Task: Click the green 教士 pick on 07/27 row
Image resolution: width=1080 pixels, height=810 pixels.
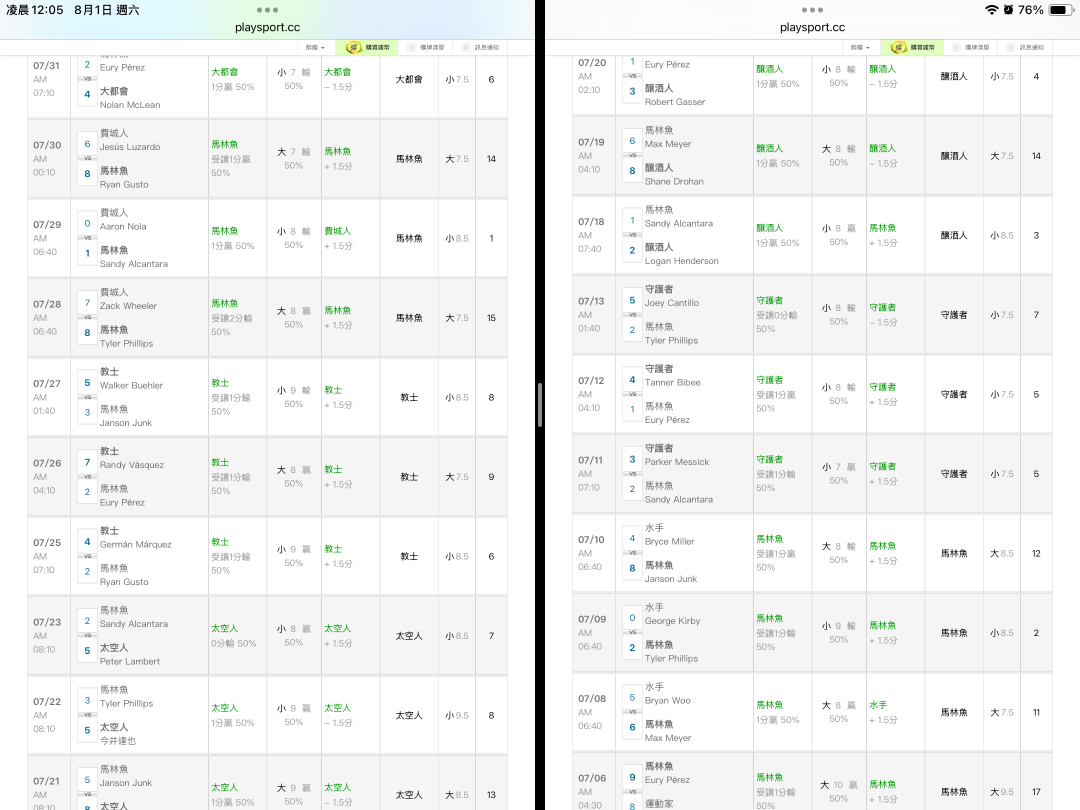Action: point(220,383)
